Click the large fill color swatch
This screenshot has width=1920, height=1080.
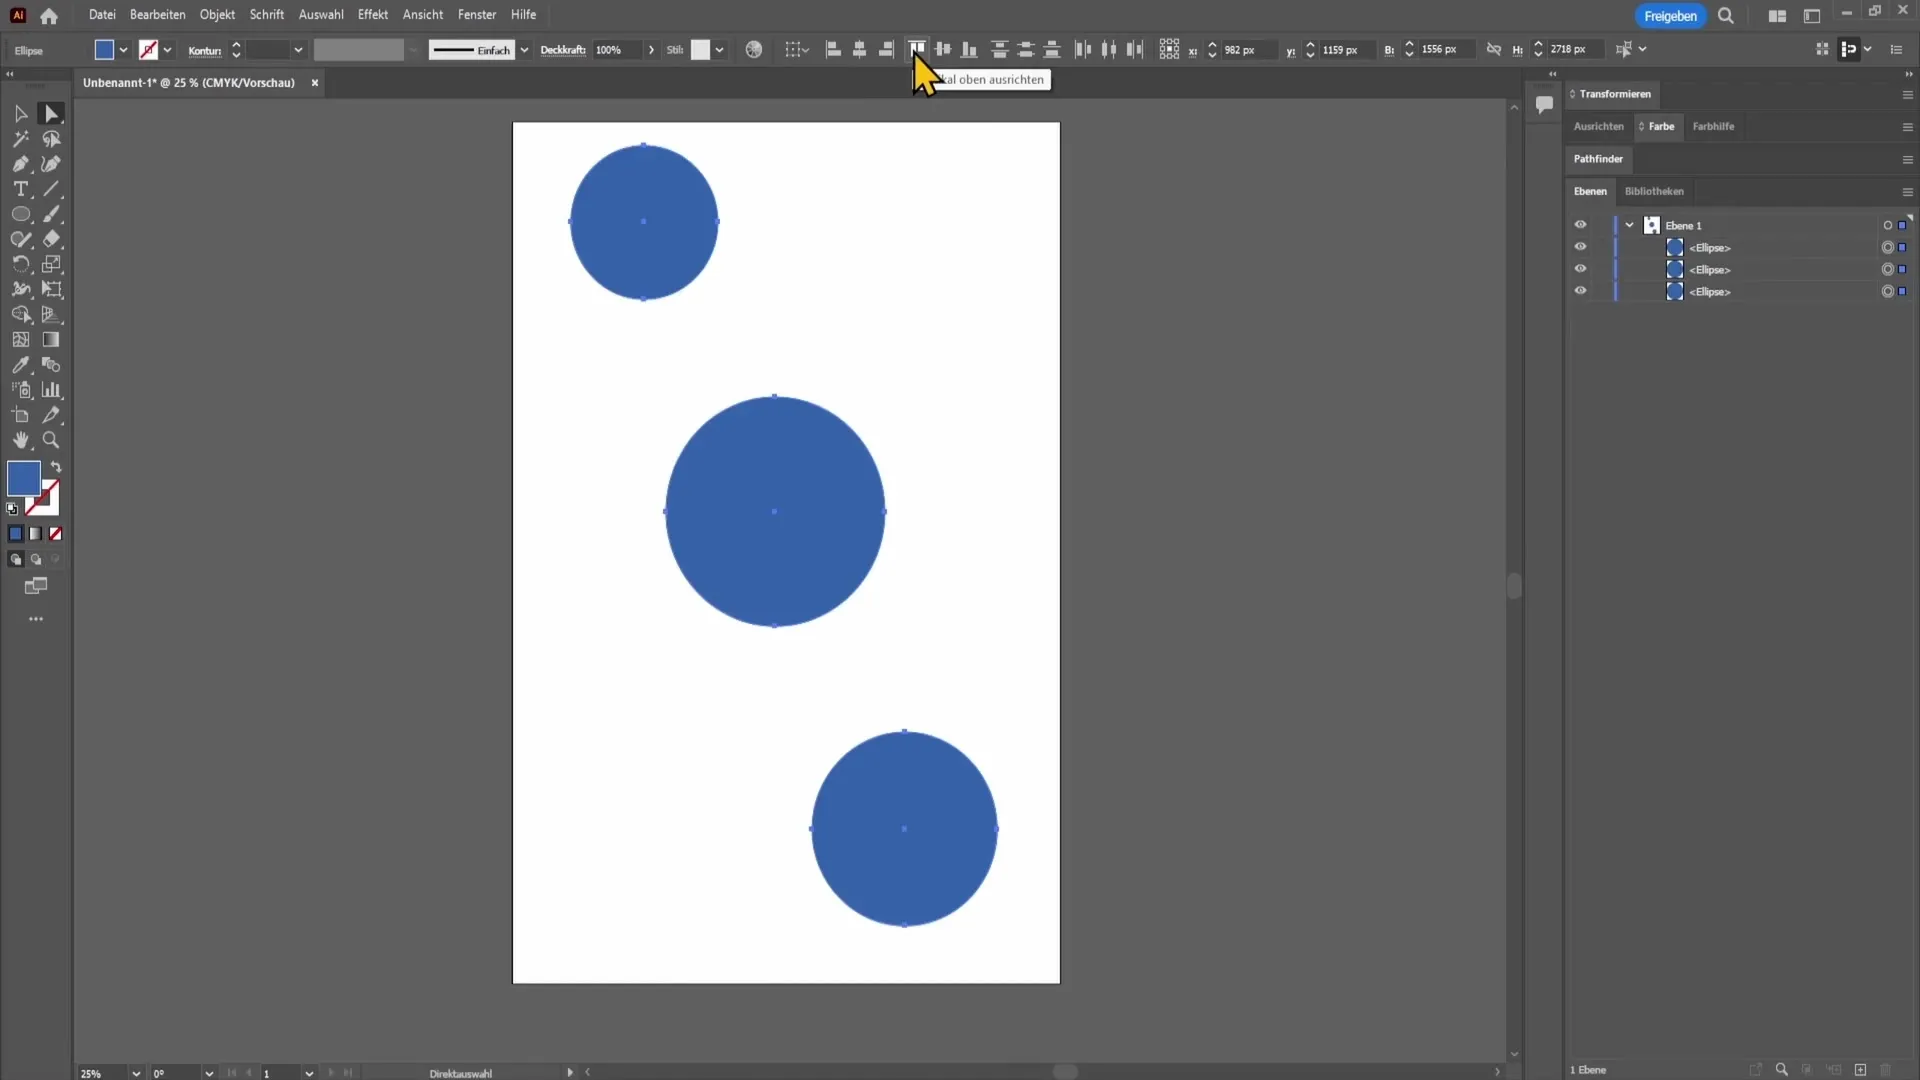[23, 478]
